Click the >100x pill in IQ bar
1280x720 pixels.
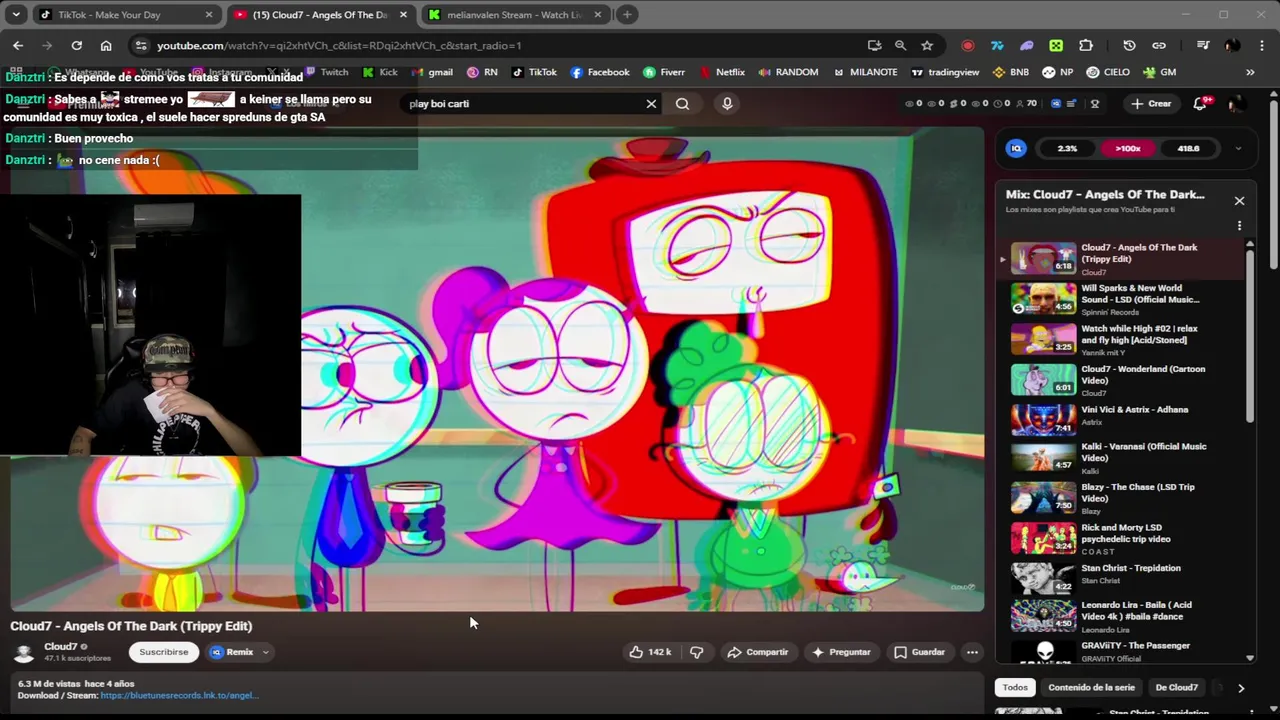[1128, 148]
